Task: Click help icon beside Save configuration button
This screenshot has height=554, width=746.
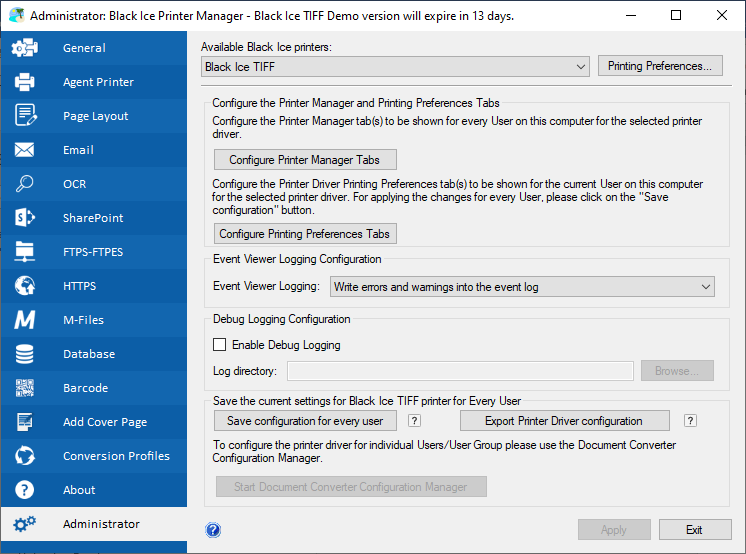Action: (415, 421)
